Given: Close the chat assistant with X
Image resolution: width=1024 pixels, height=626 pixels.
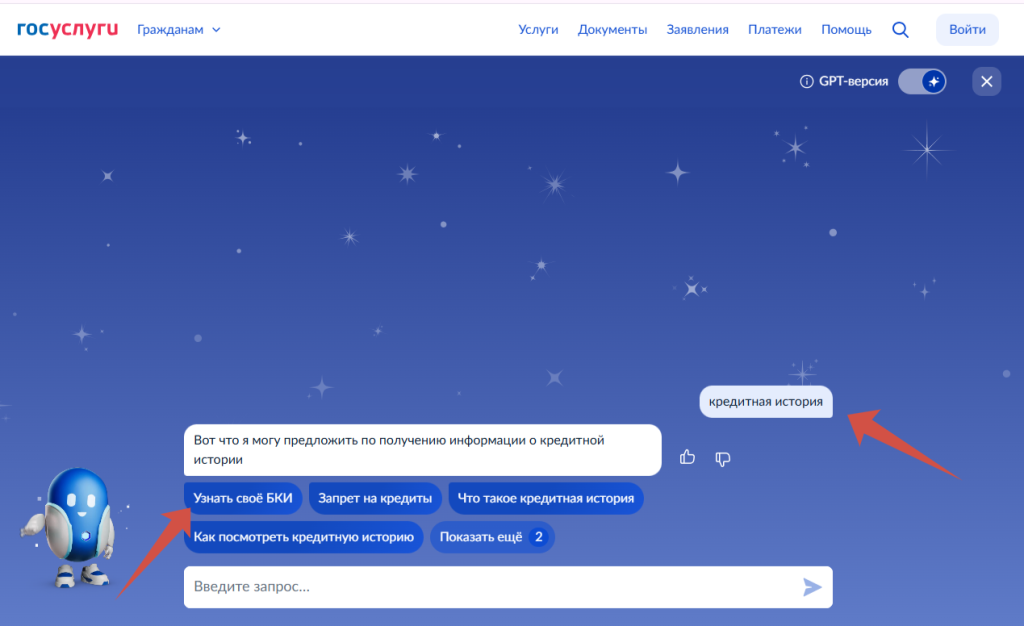Looking at the screenshot, I should 986,82.
